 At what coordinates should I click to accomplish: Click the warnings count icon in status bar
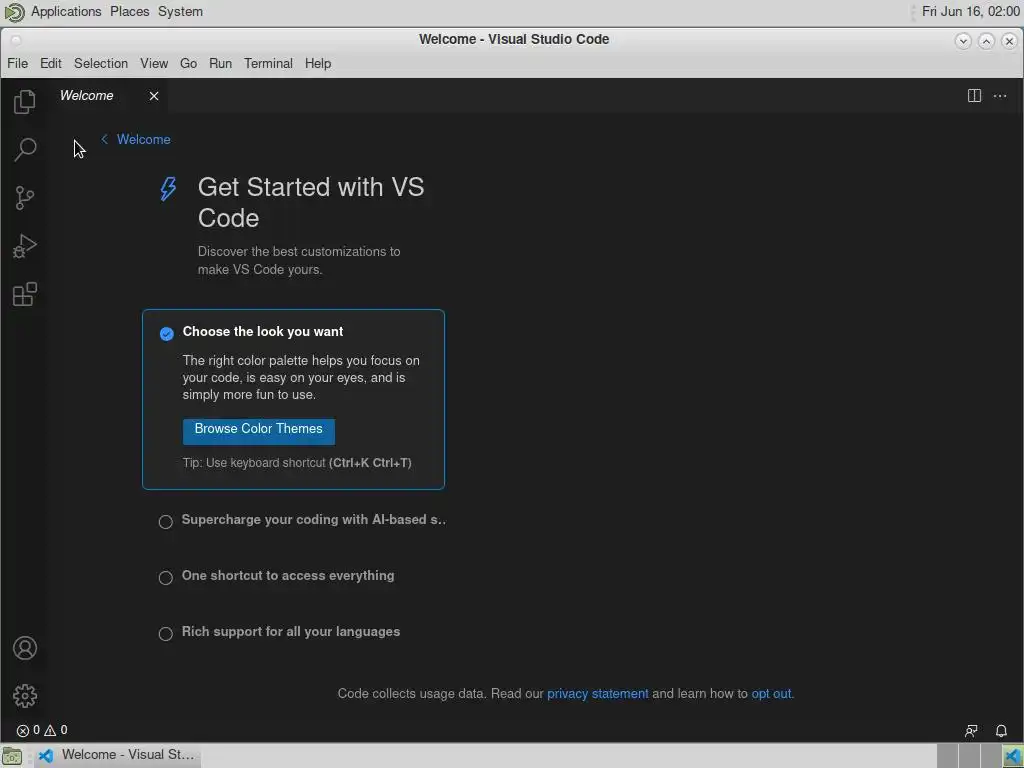point(50,730)
